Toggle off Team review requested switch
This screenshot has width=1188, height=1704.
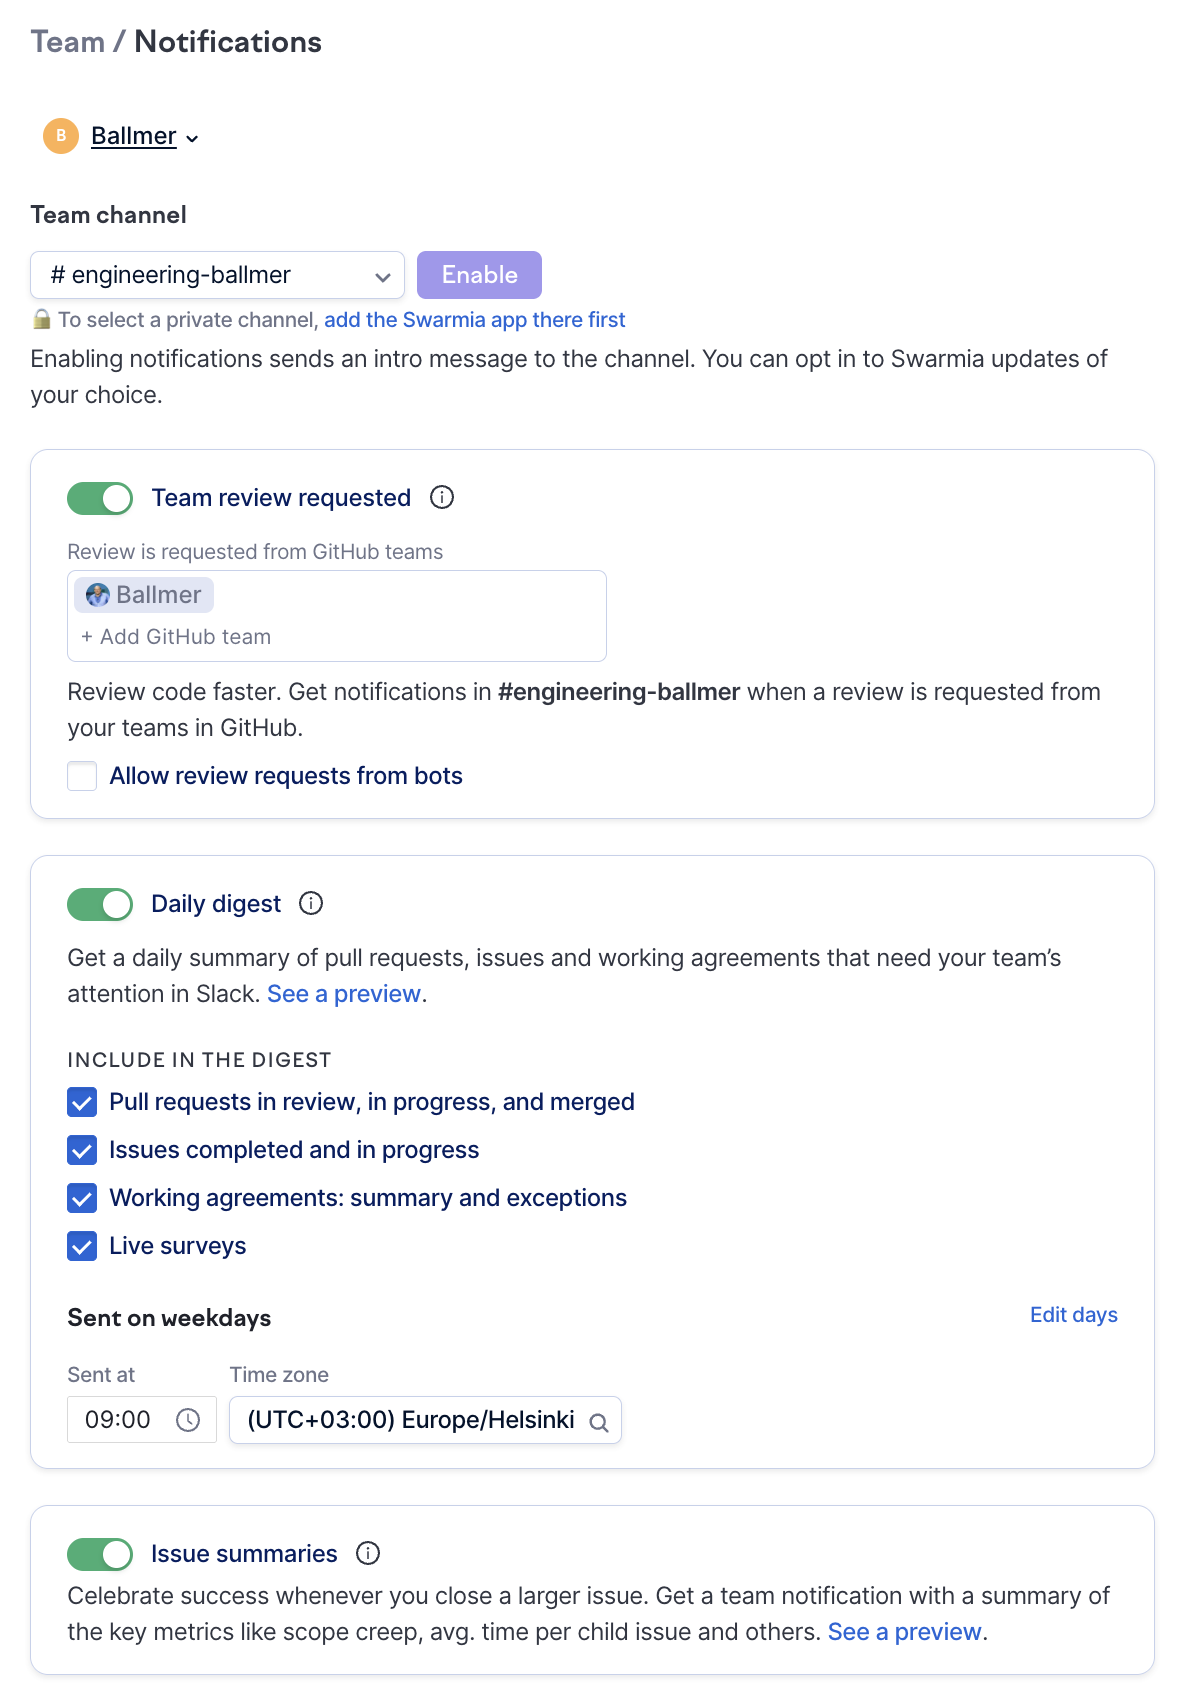(x=100, y=498)
